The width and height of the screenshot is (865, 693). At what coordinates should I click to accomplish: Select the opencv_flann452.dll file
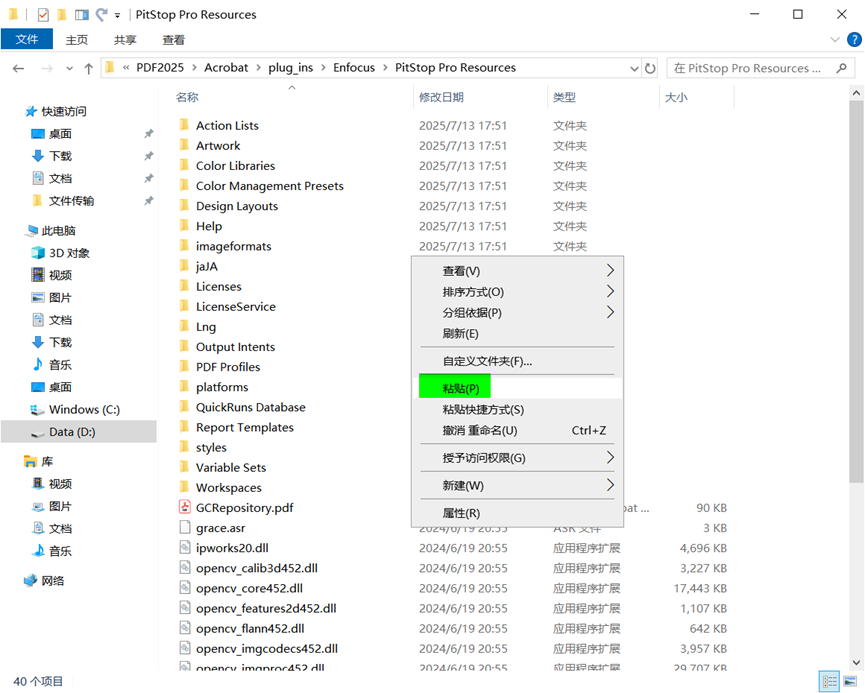point(250,628)
